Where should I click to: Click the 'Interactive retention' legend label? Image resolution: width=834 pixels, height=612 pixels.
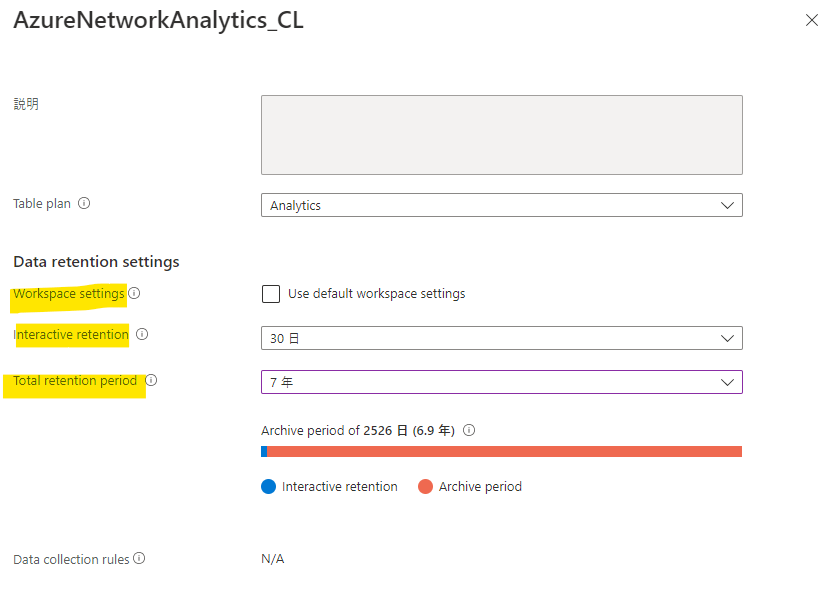340,487
